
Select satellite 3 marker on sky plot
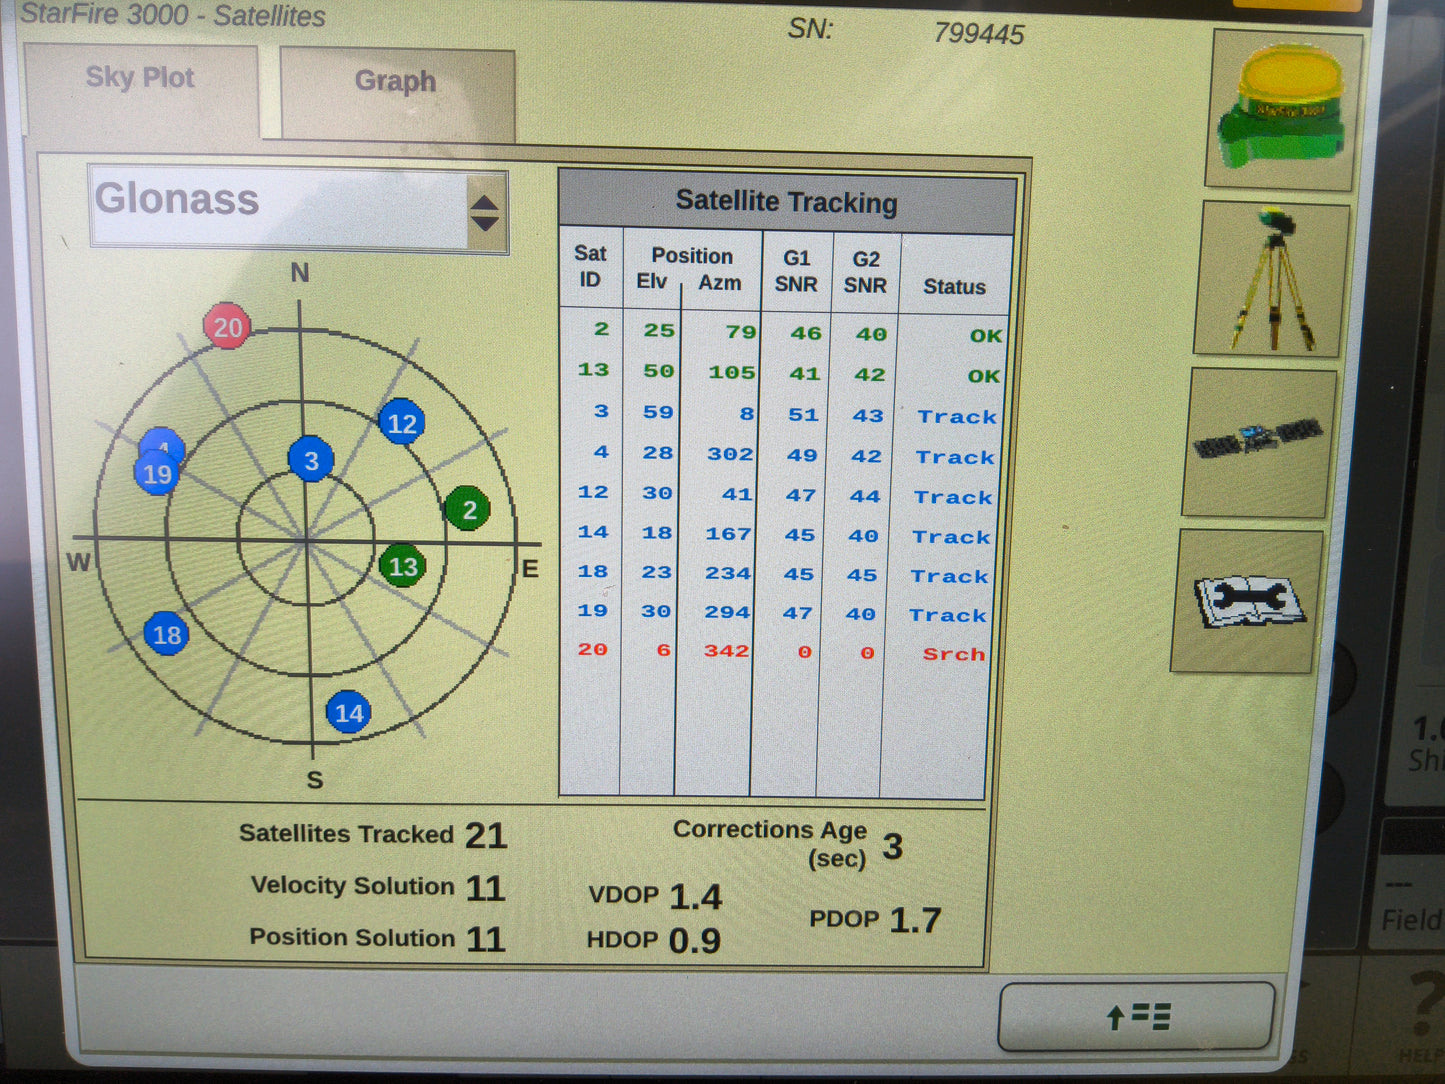(x=311, y=460)
